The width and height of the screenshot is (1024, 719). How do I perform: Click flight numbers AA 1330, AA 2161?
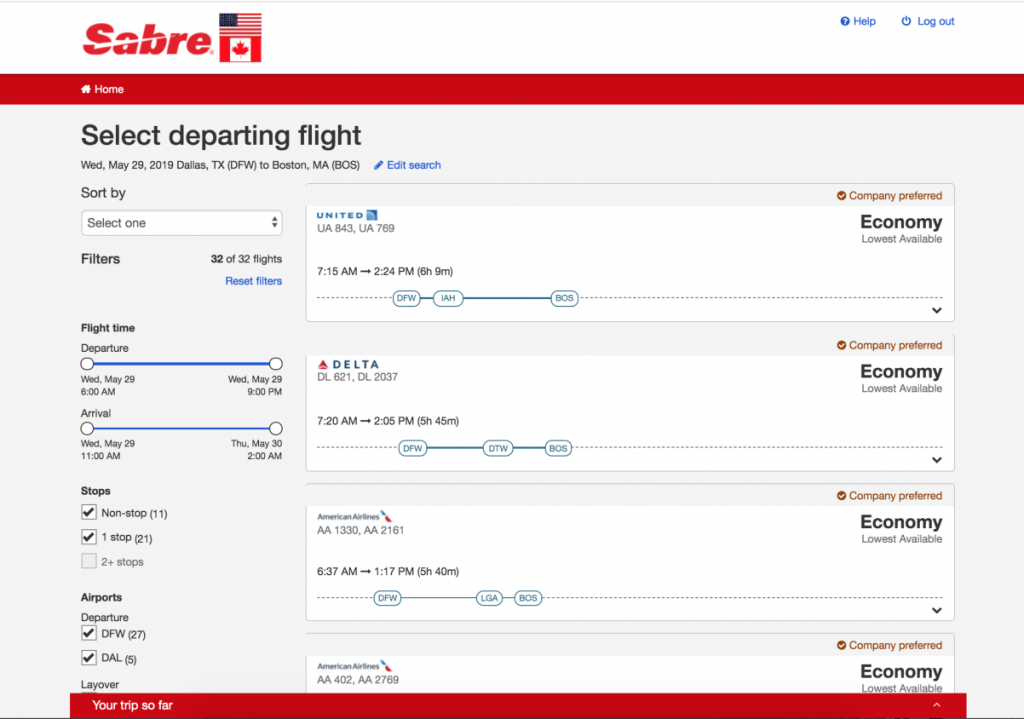click(360, 530)
